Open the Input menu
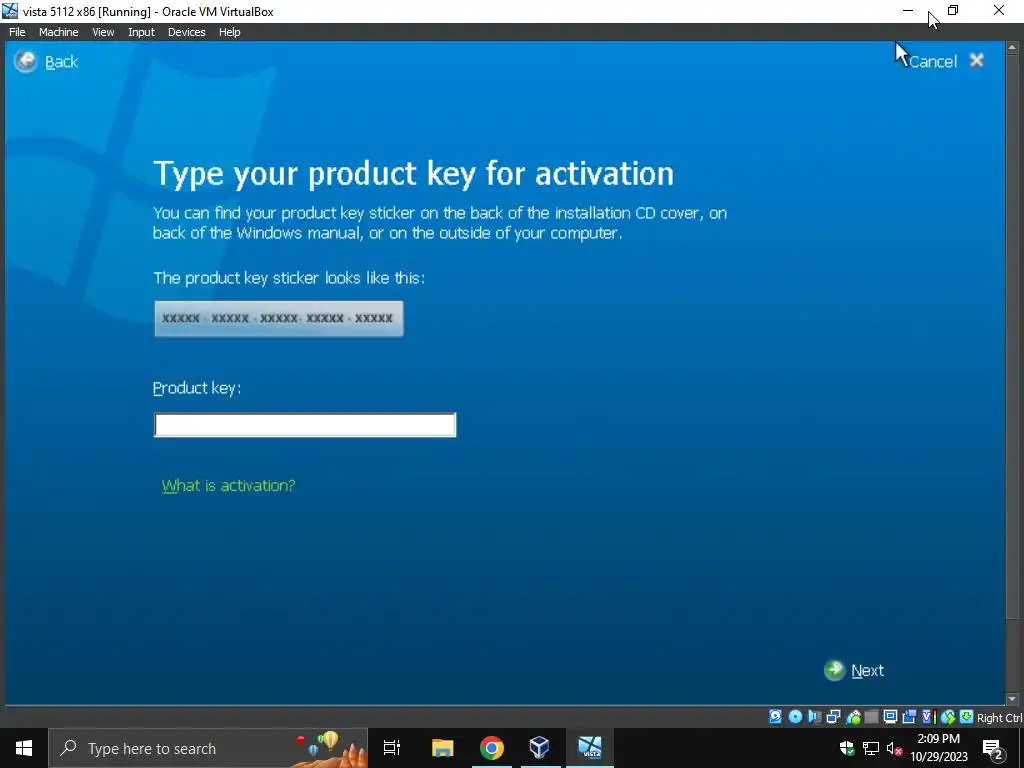The image size is (1024, 768). click(x=141, y=32)
